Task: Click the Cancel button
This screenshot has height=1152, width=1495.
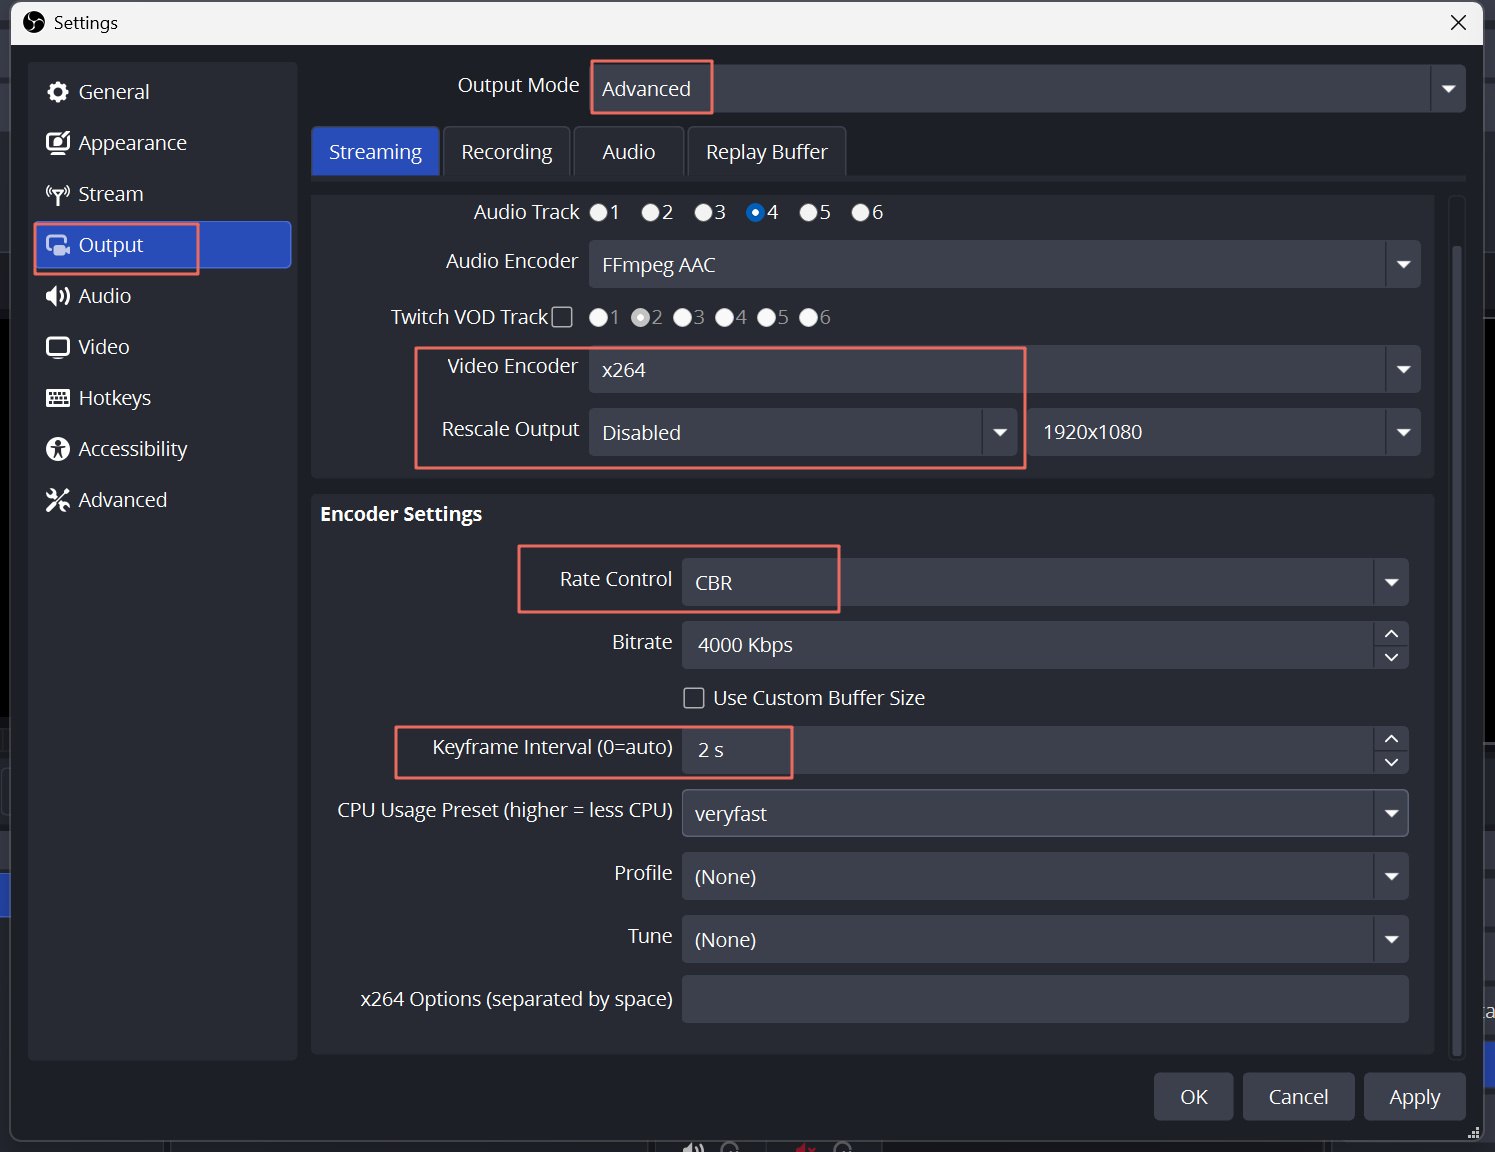Action: pos(1299,1097)
